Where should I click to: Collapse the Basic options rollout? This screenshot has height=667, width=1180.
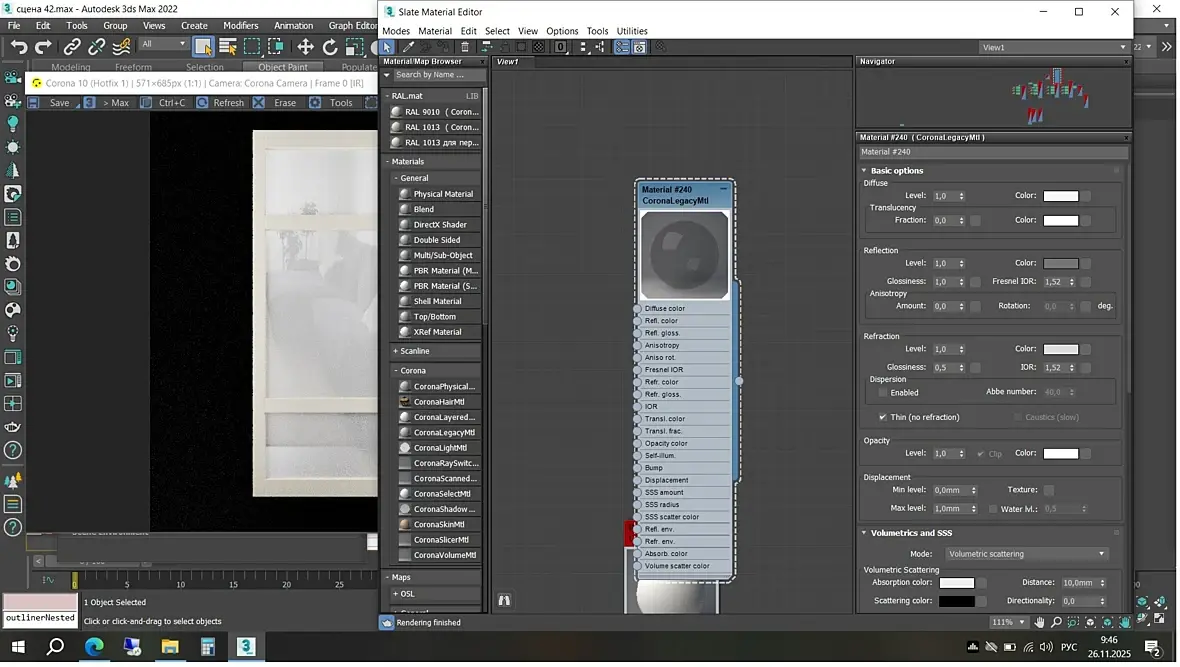(x=896, y=170)
